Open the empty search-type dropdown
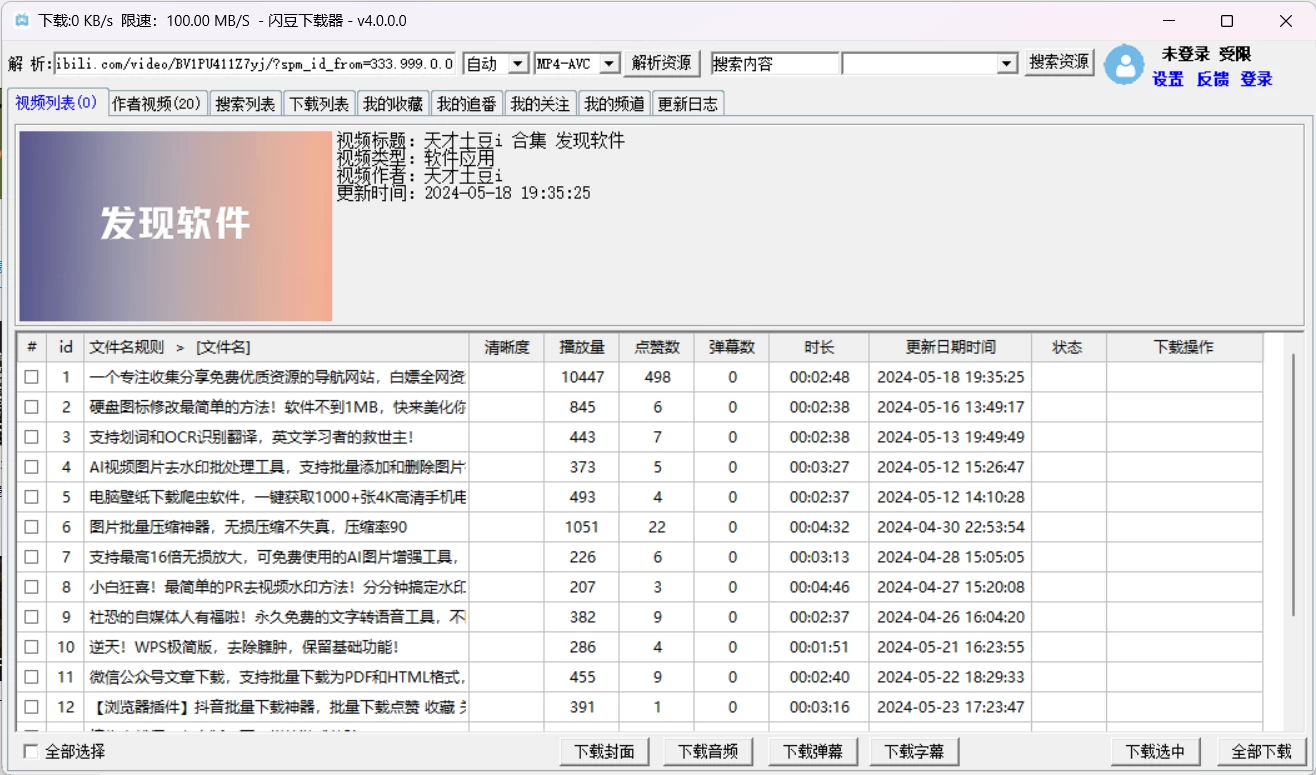1316x775 pixels. click(x=1007, y=64)
